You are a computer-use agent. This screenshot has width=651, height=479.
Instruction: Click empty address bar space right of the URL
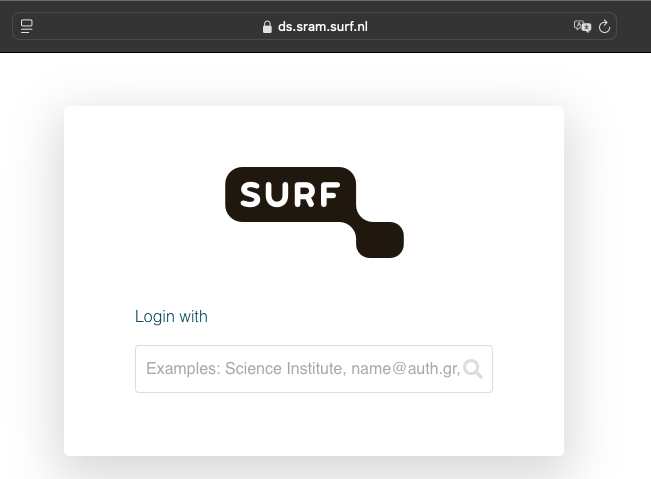point(469,27)
